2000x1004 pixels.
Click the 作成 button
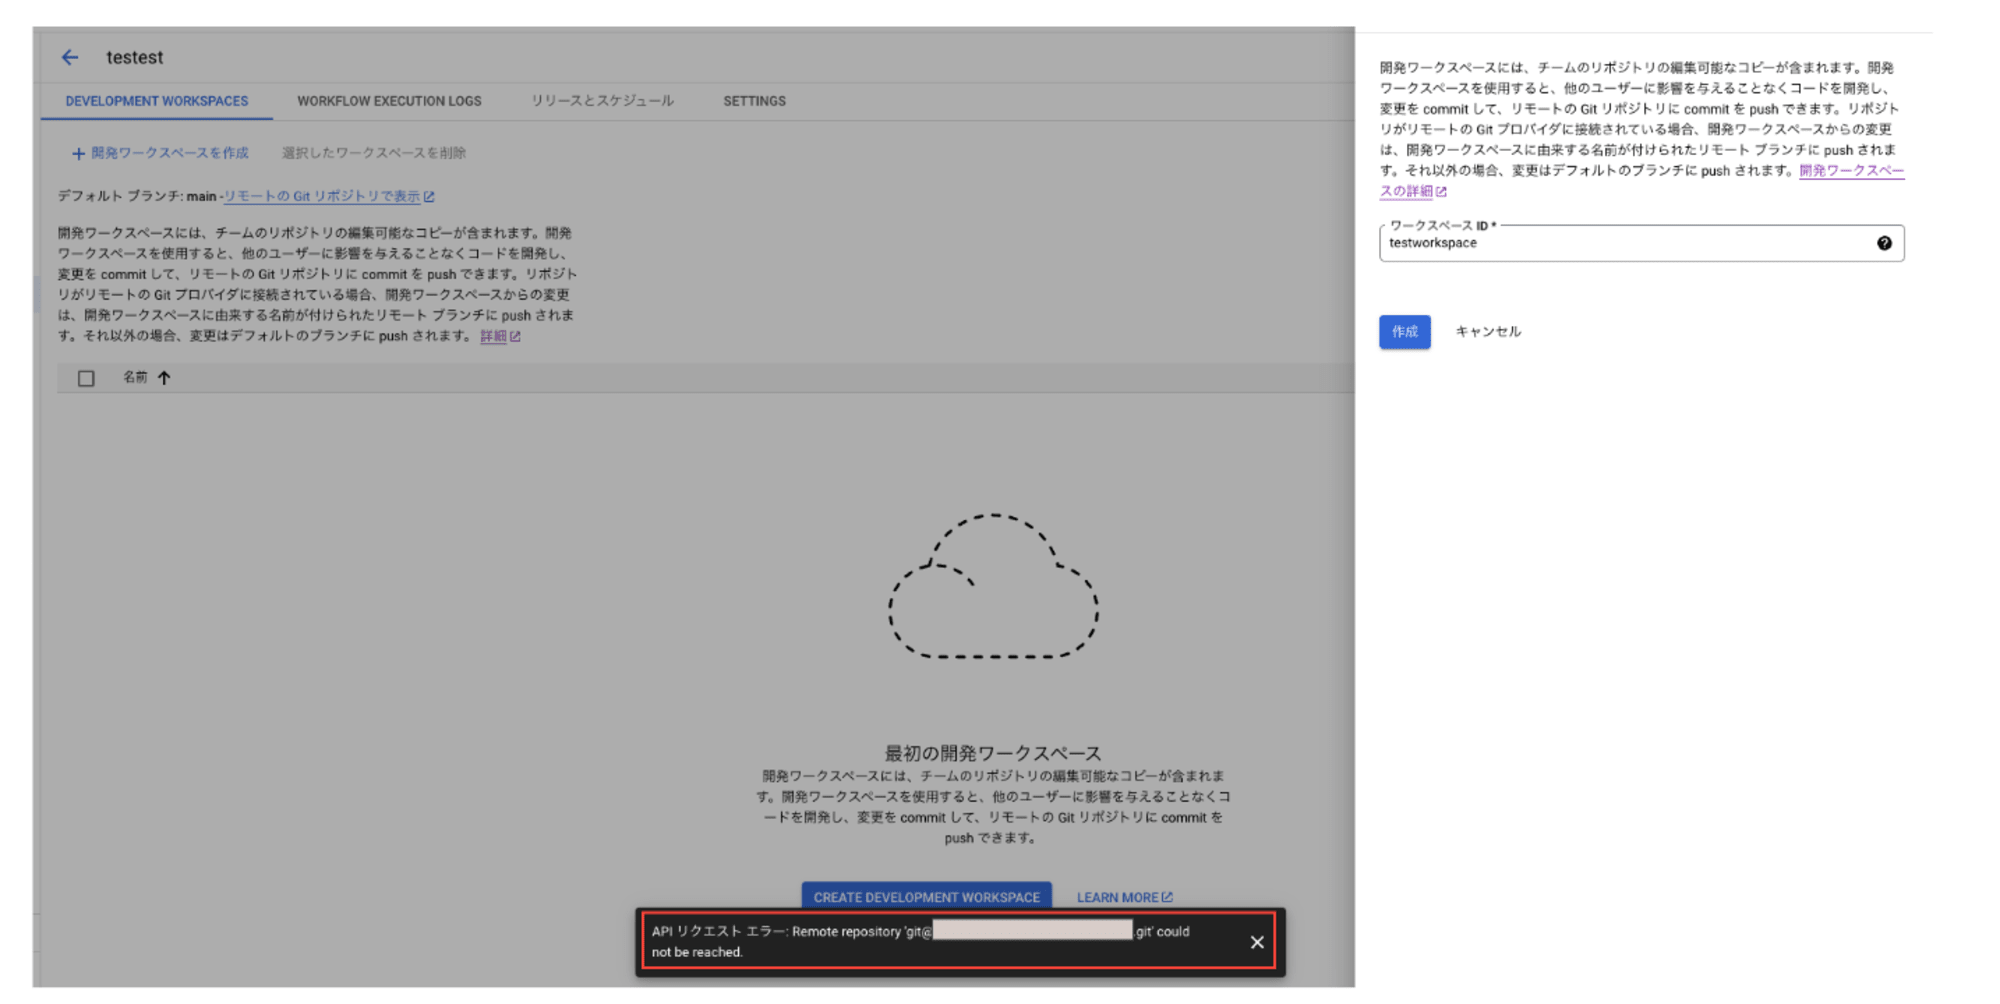1404,332
